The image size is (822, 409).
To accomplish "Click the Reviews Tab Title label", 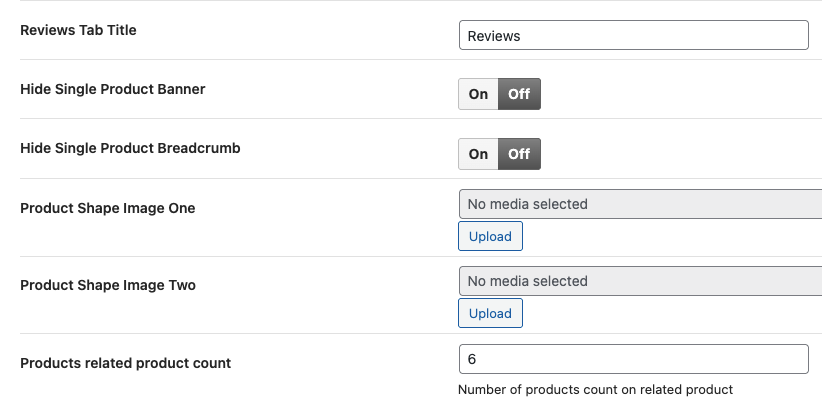I will 78,30.
